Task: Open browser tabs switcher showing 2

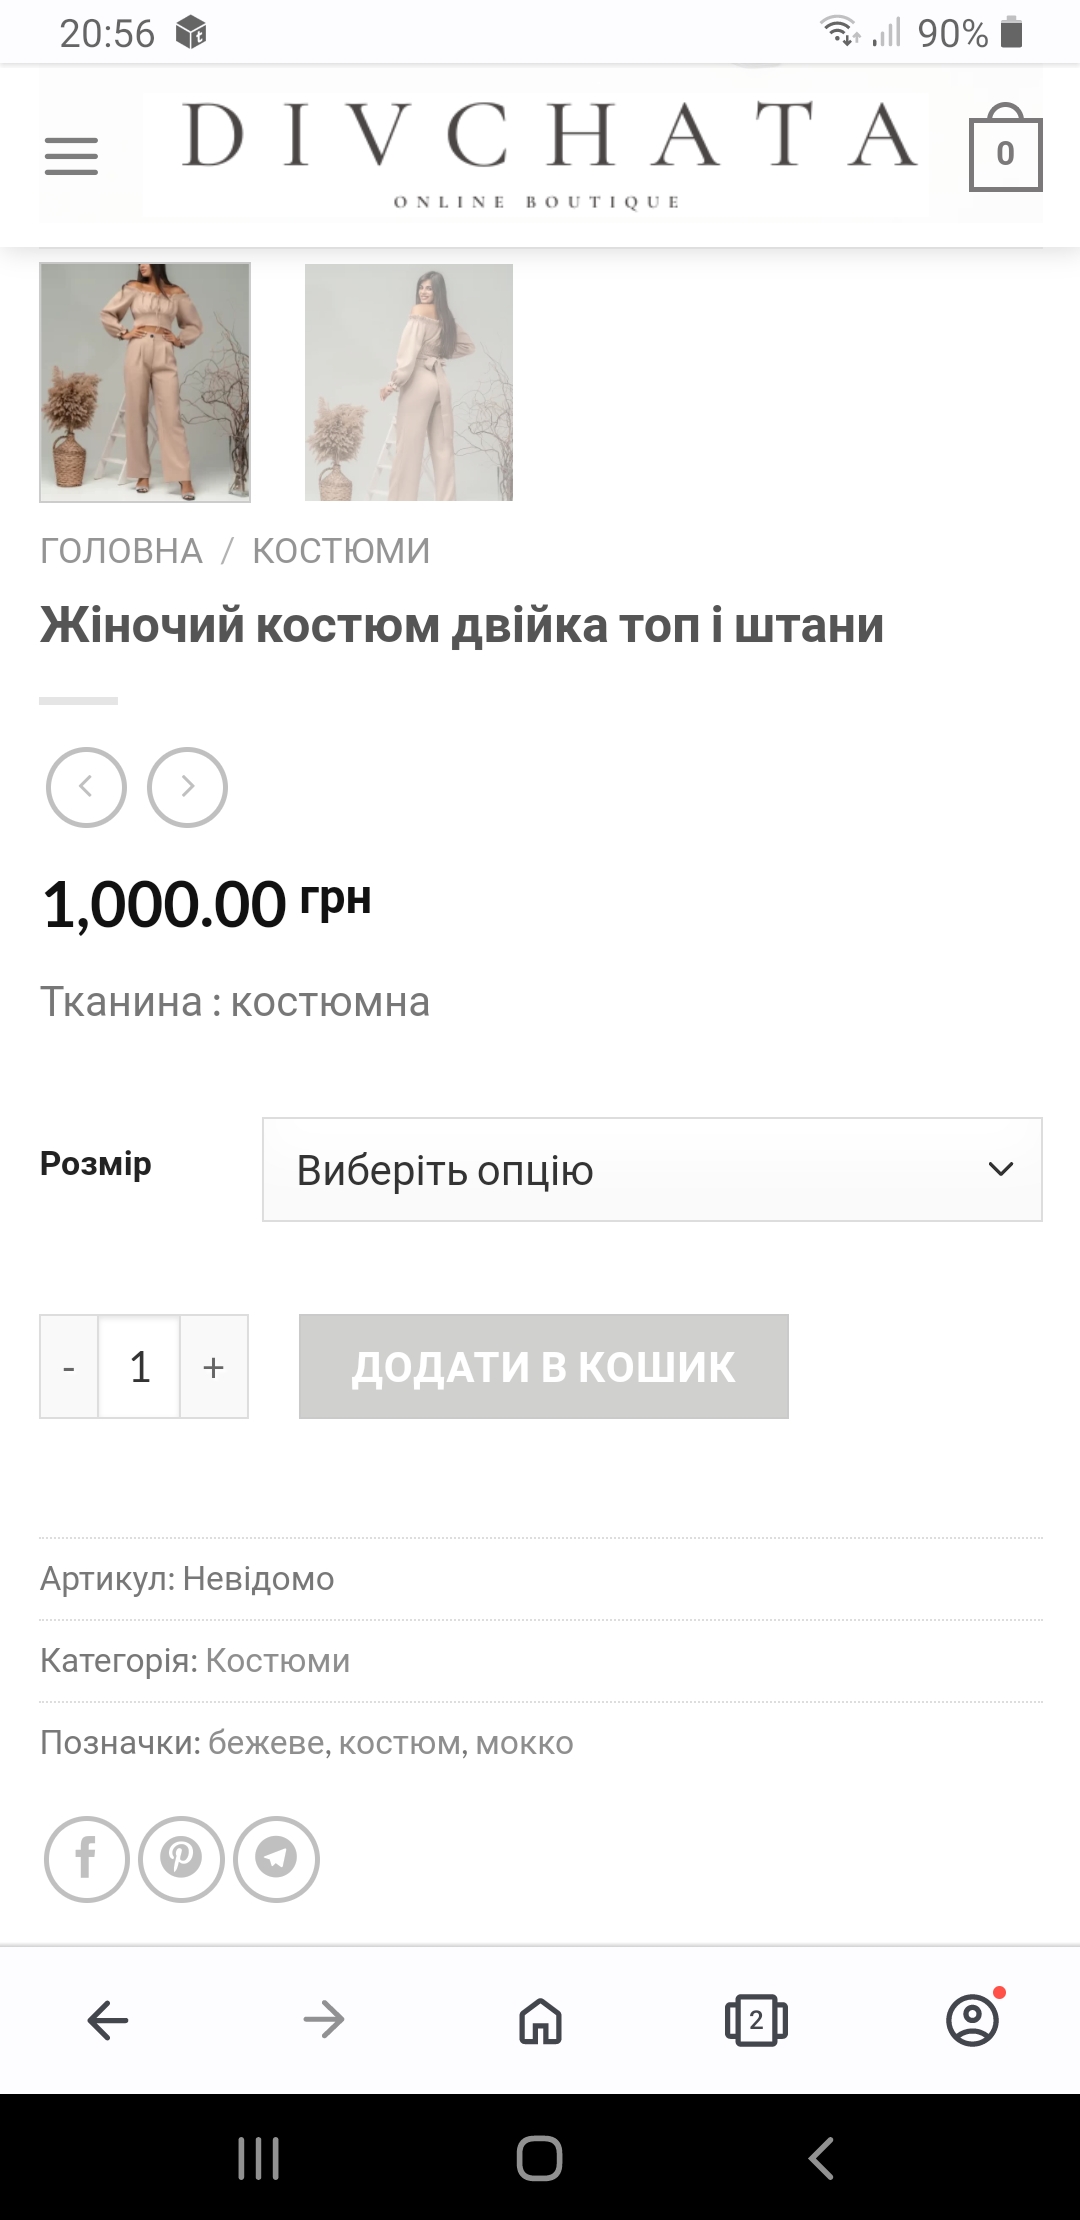Action: (756, 2020)
